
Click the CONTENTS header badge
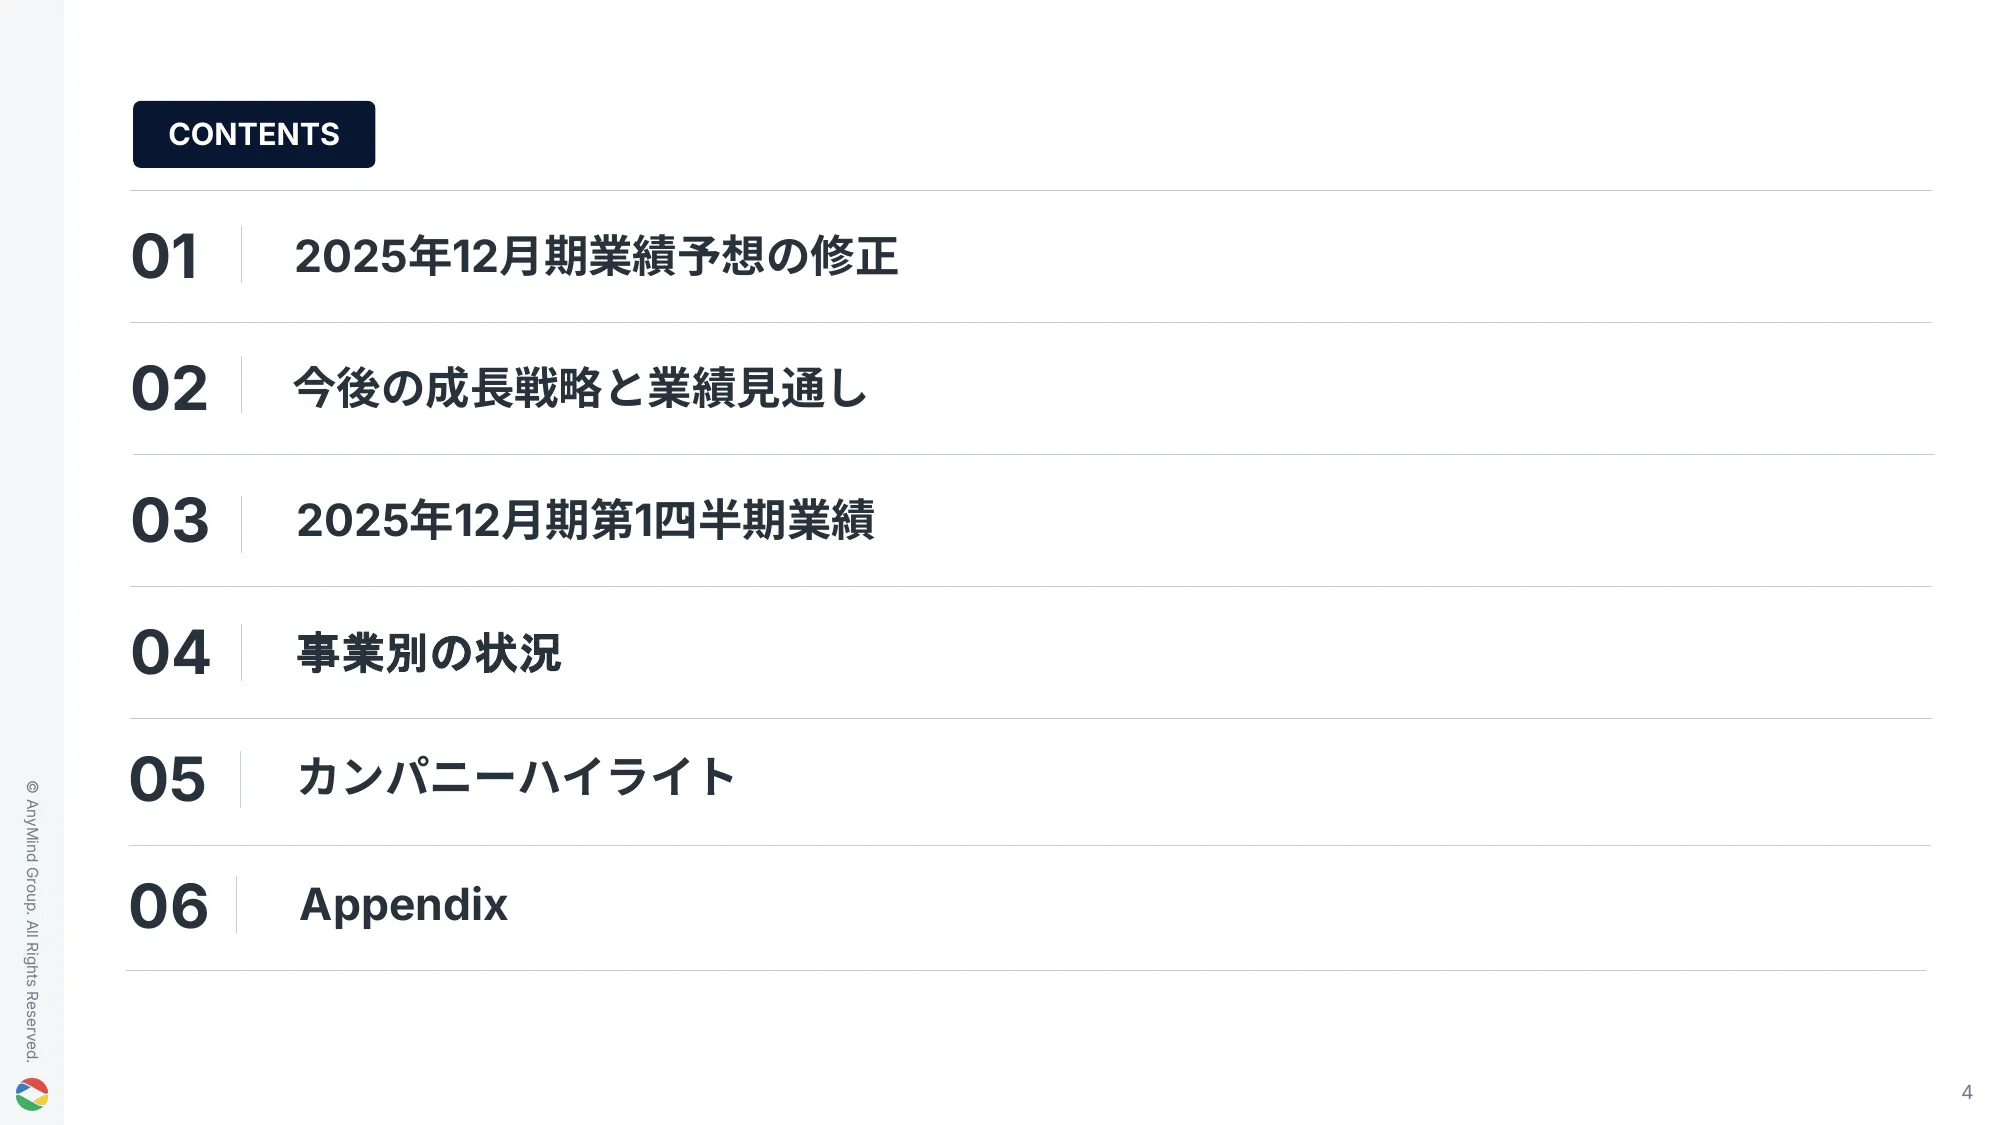pos(254,134)
